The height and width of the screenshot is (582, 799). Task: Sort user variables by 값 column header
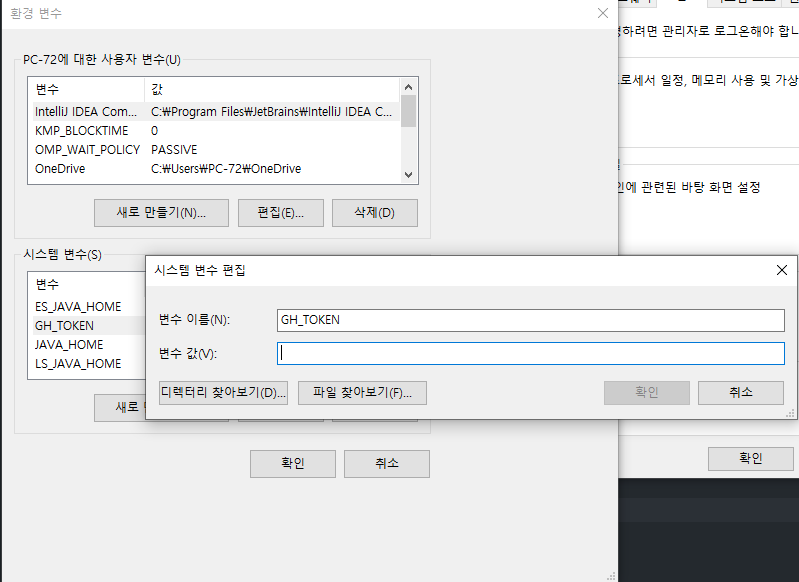point(270,89)
